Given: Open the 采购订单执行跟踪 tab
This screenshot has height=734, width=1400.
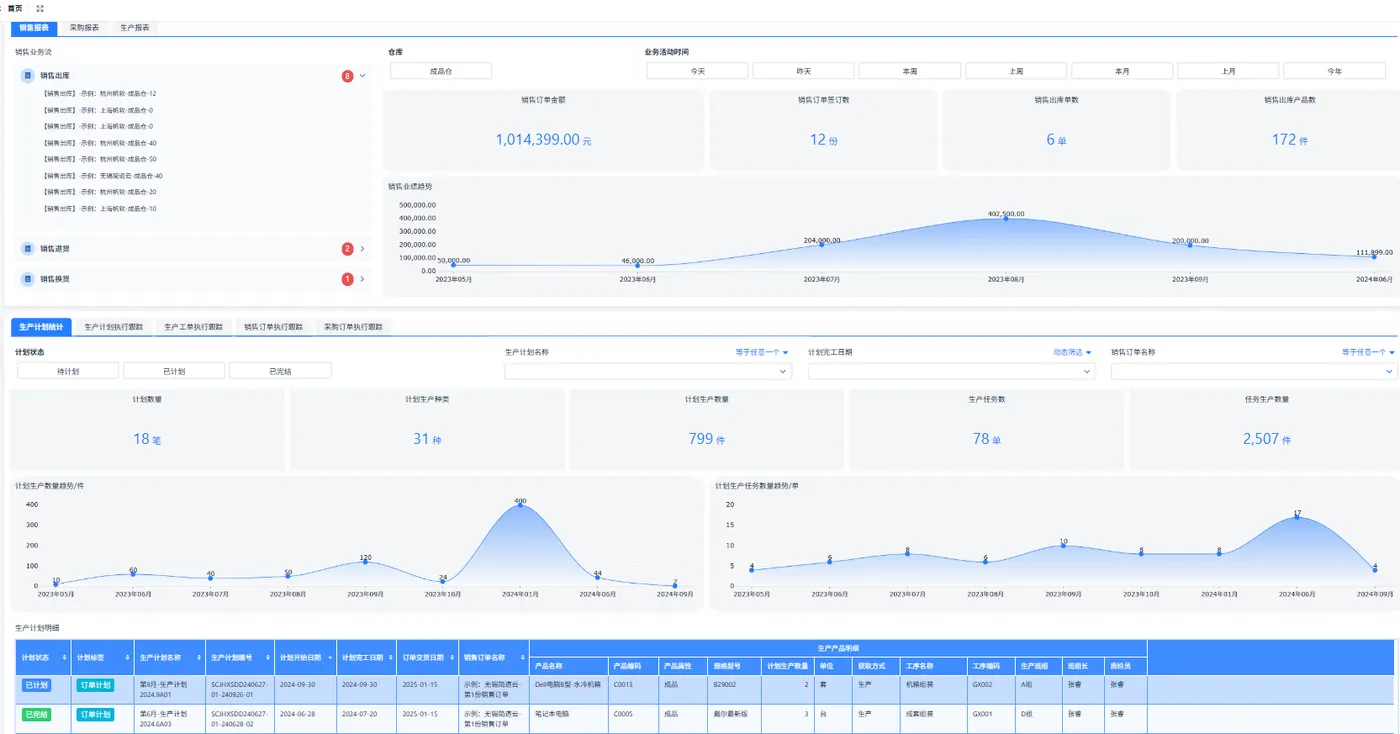Looking at the screenshot, I should (353, 327).
